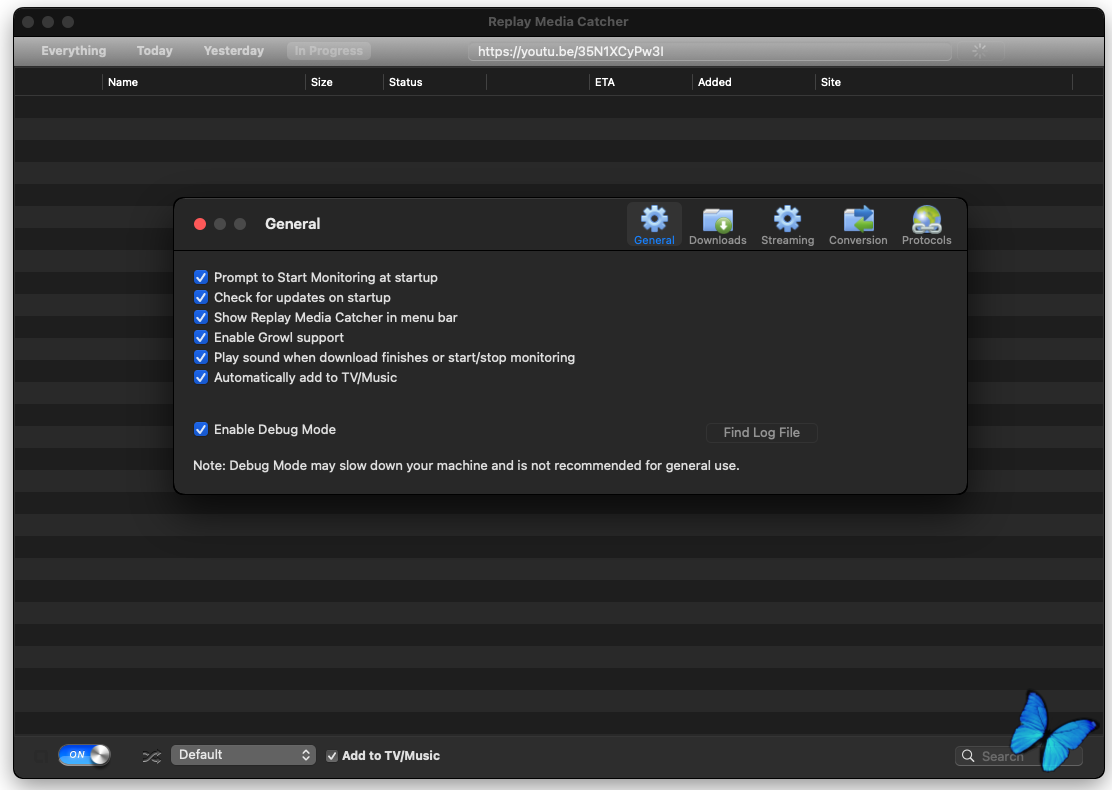
Task: Uncheck Enable Debug Mode
Action: tap(201, 429)
